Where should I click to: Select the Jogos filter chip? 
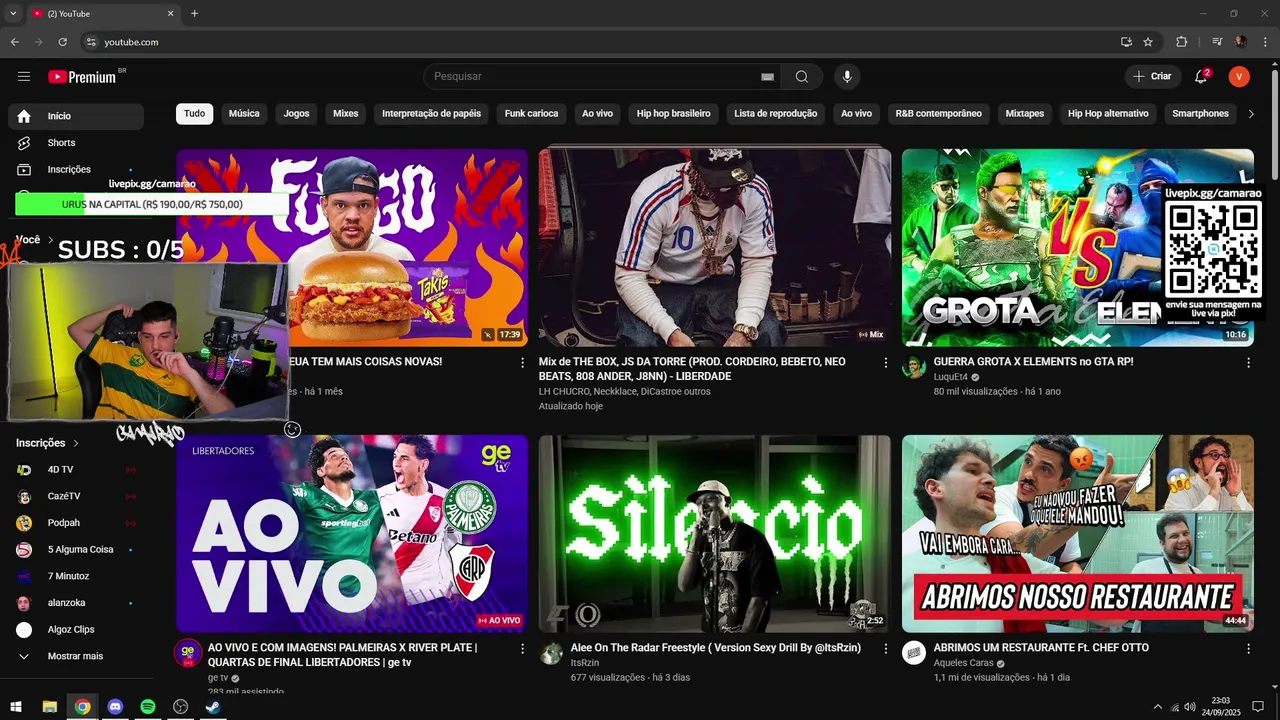click(x=296, y=114)
